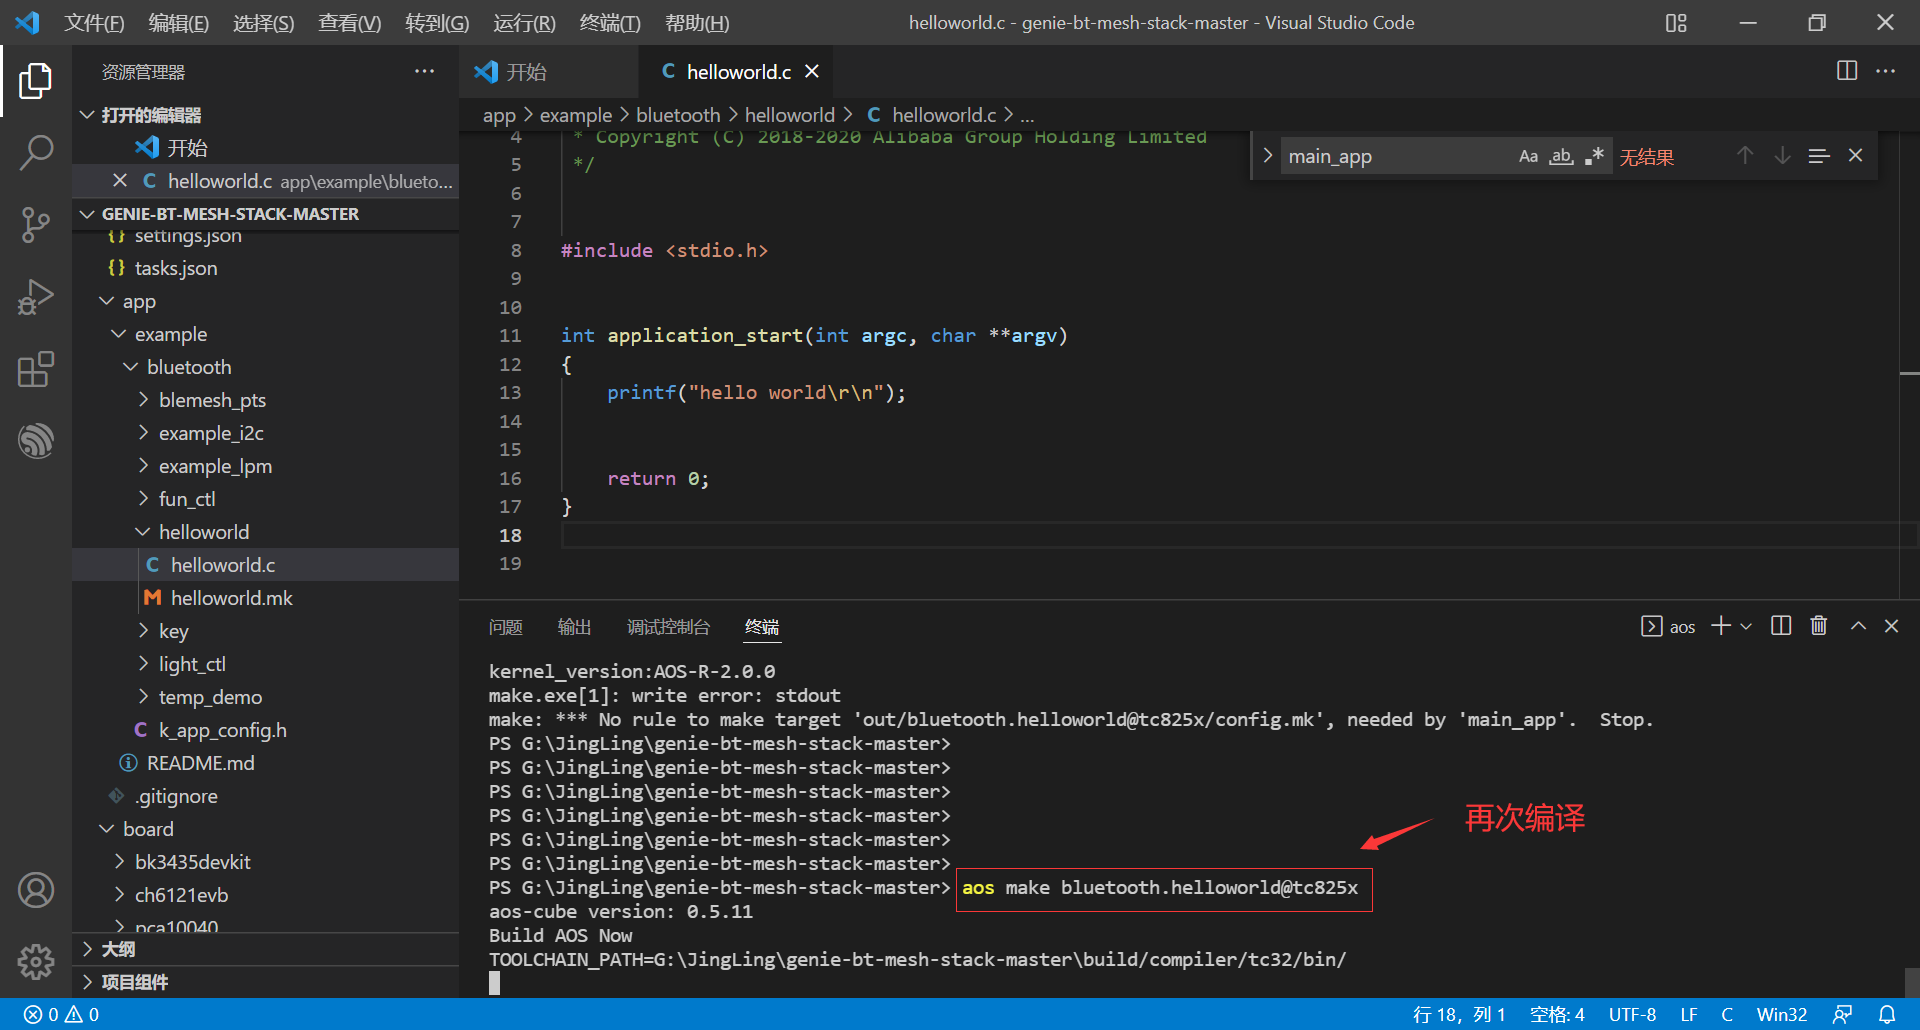This screenshot has width=1920, height=1030.
Task: Collapse the helloworld folder
Action: (204, 532)
